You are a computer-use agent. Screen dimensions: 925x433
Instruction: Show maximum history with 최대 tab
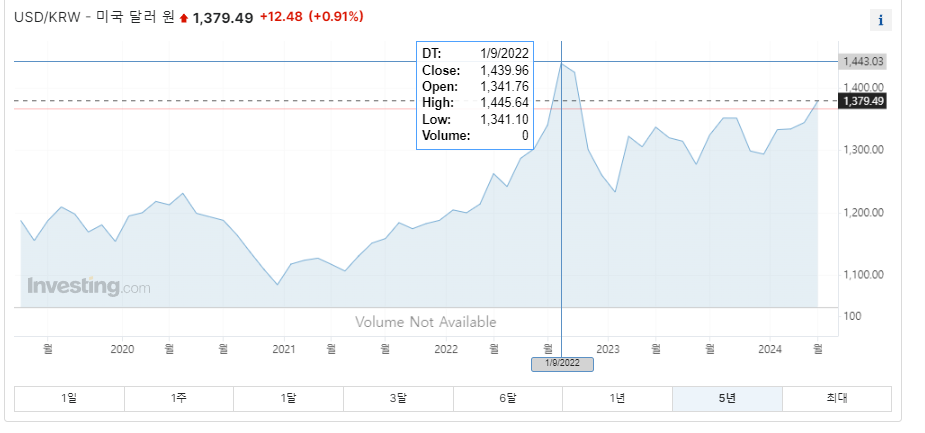[x=837, y=399]
